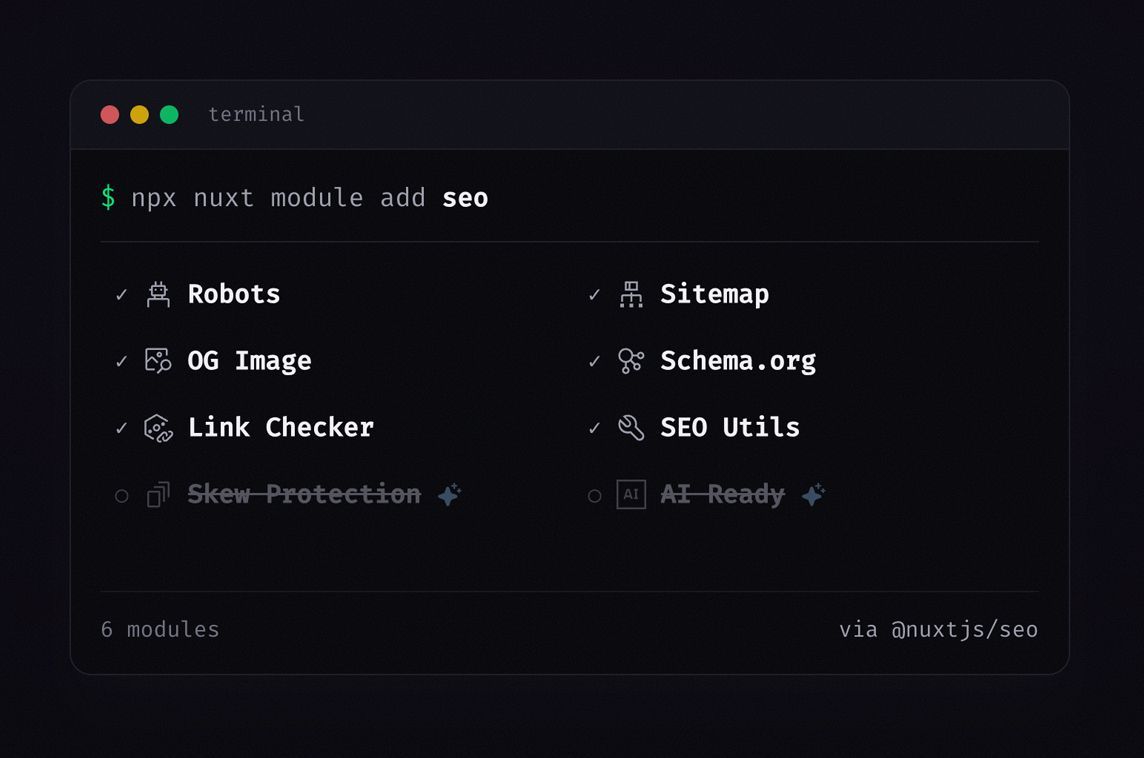
Task: Click sparkle icon beside AI Ready
Action: 813,494
